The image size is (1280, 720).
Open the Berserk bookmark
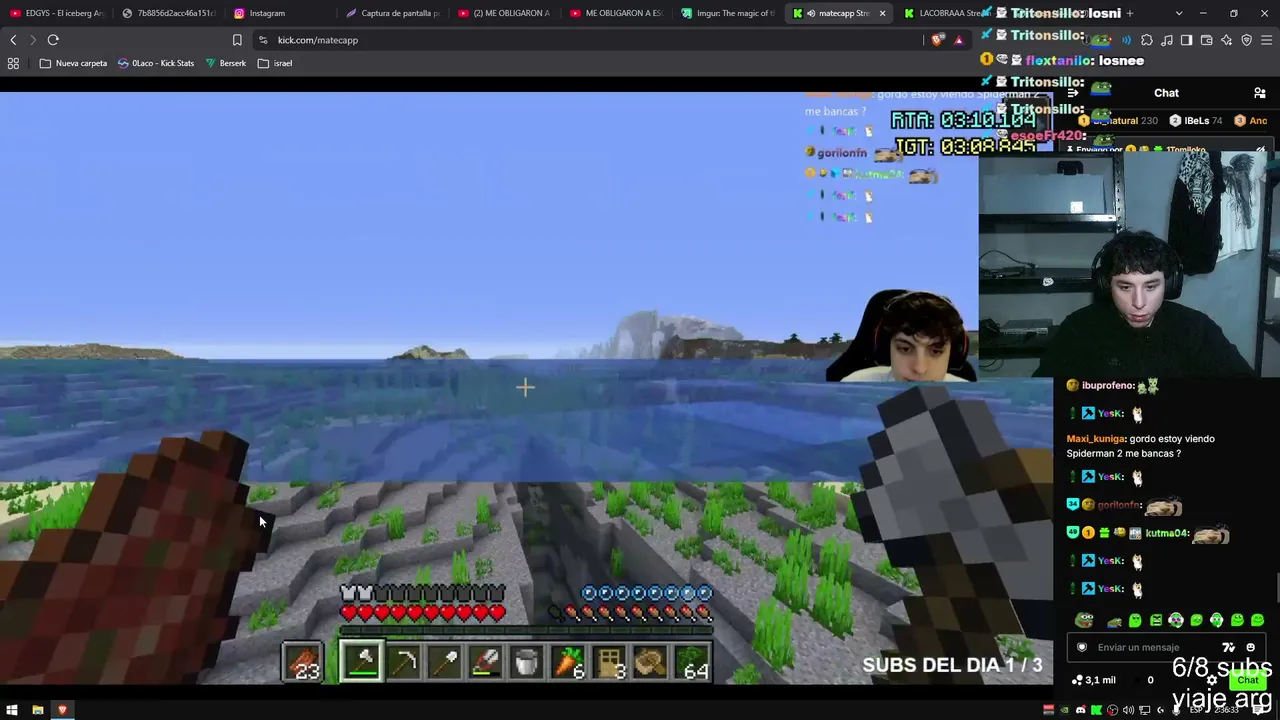pos(225,63)
